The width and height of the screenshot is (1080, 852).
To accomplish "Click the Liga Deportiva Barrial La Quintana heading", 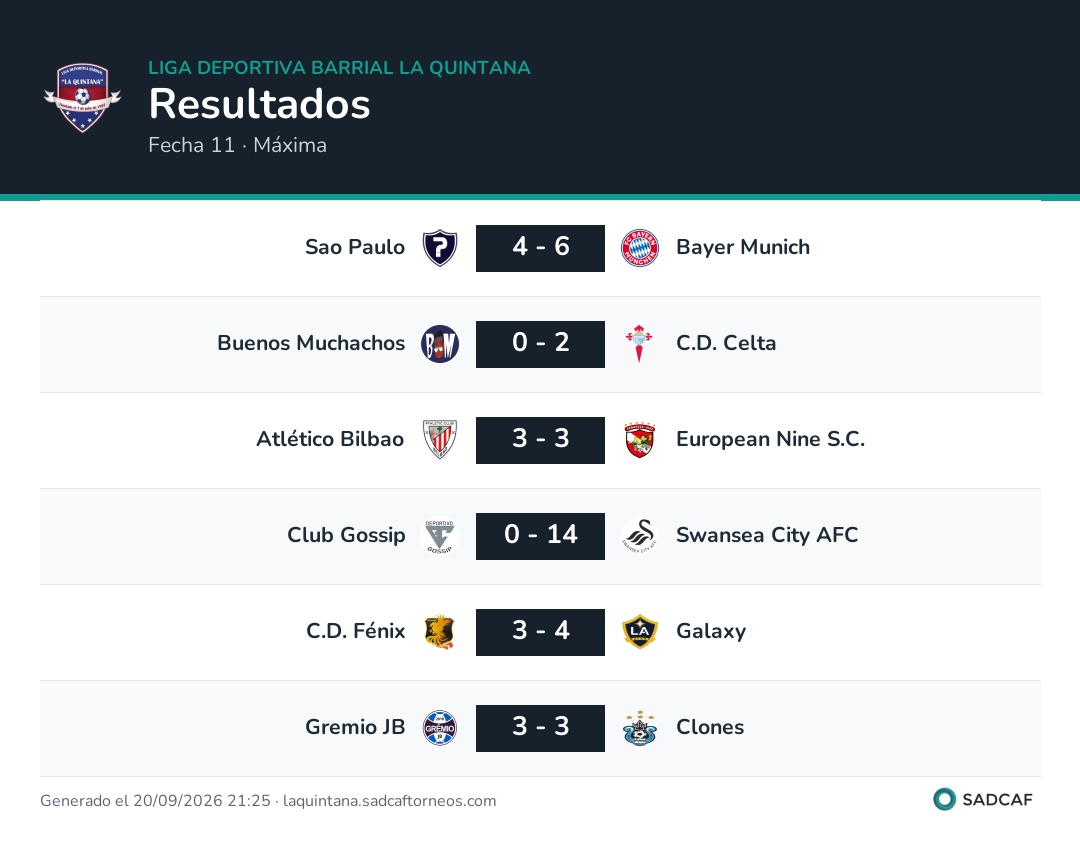I will [340, 67].
